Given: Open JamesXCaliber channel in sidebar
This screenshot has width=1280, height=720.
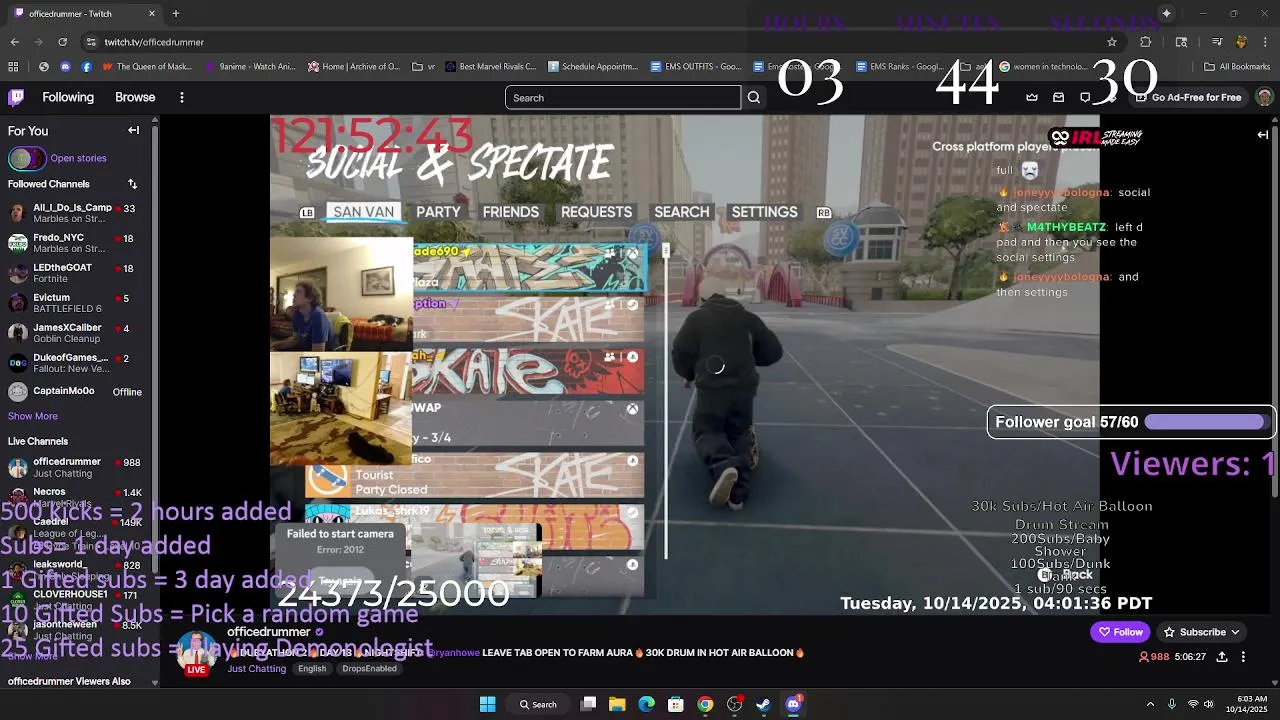Looking at the screenshot, I should pyautogui.click(x=77, y=333).
